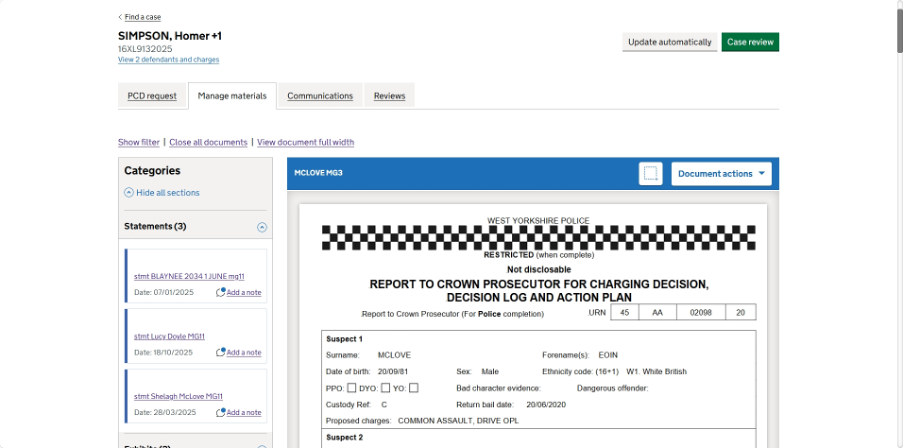The image size is (904, 448).
Task: Switch to the PCD request tab
Action: [x=152, y=96]
